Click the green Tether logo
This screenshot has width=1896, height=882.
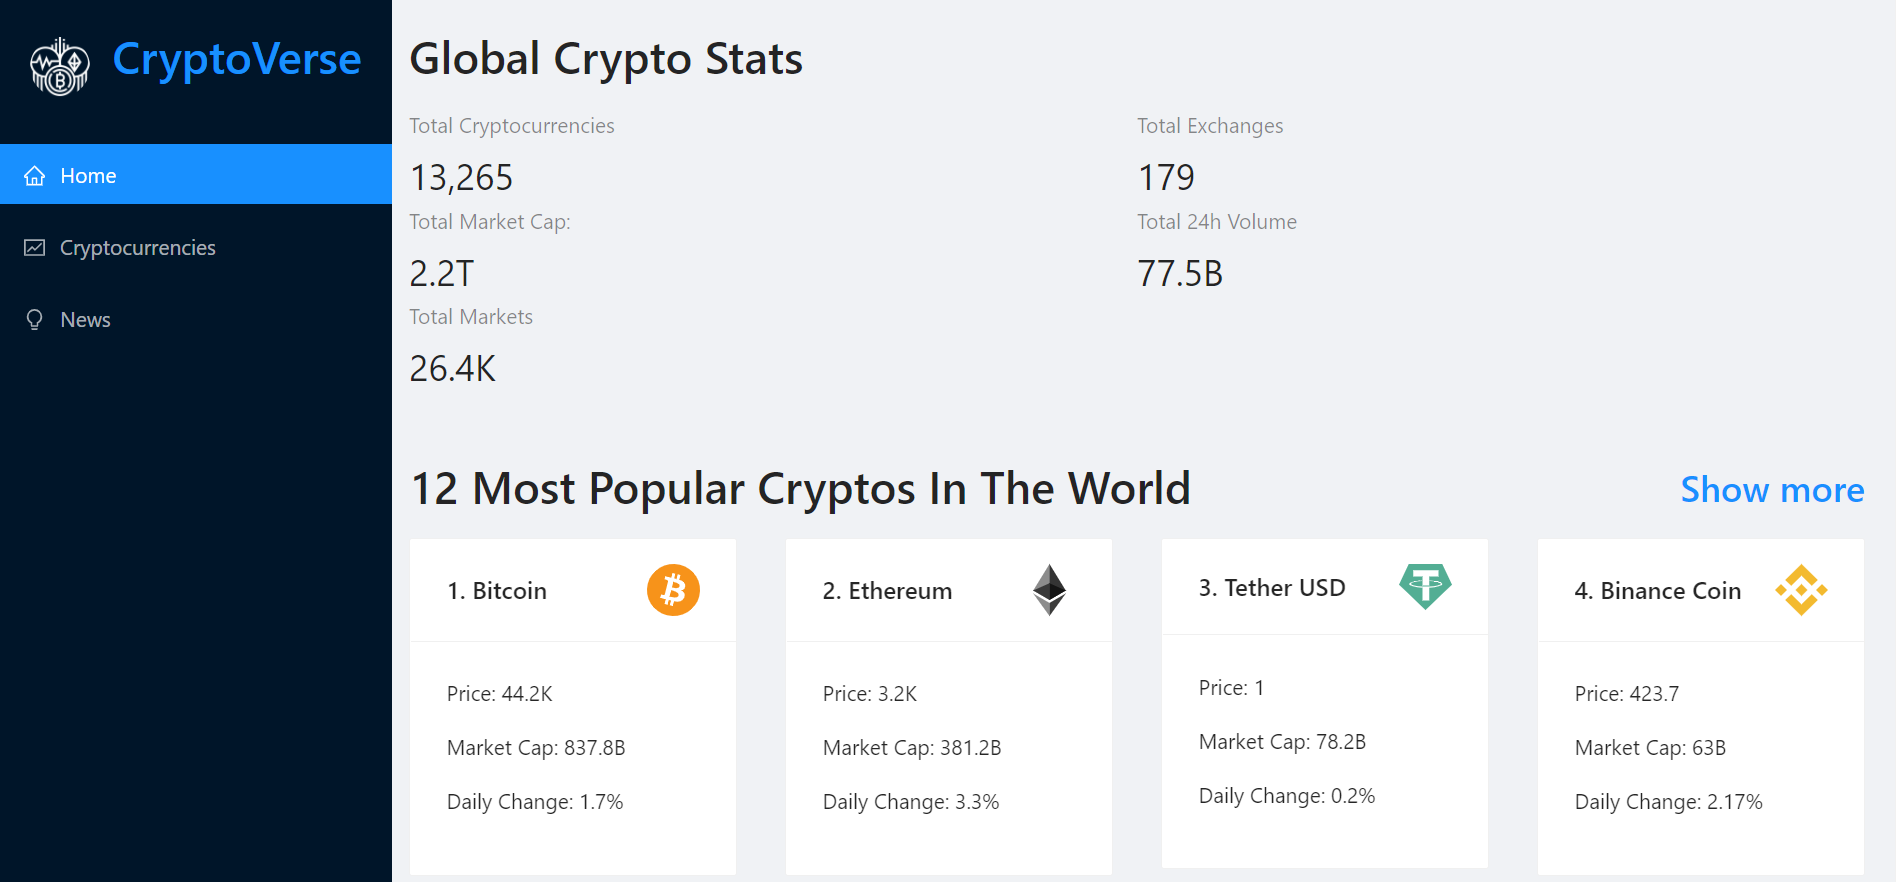1425,586
